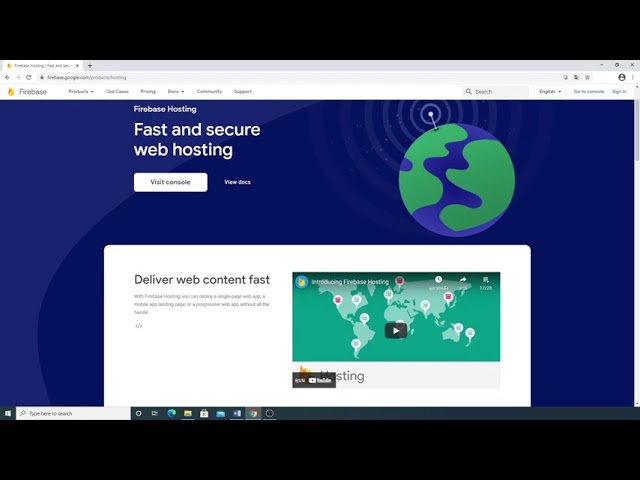Open the Community menu item
Image resolution: width=640 pixels, height=480 pixels.
(209, 91)
